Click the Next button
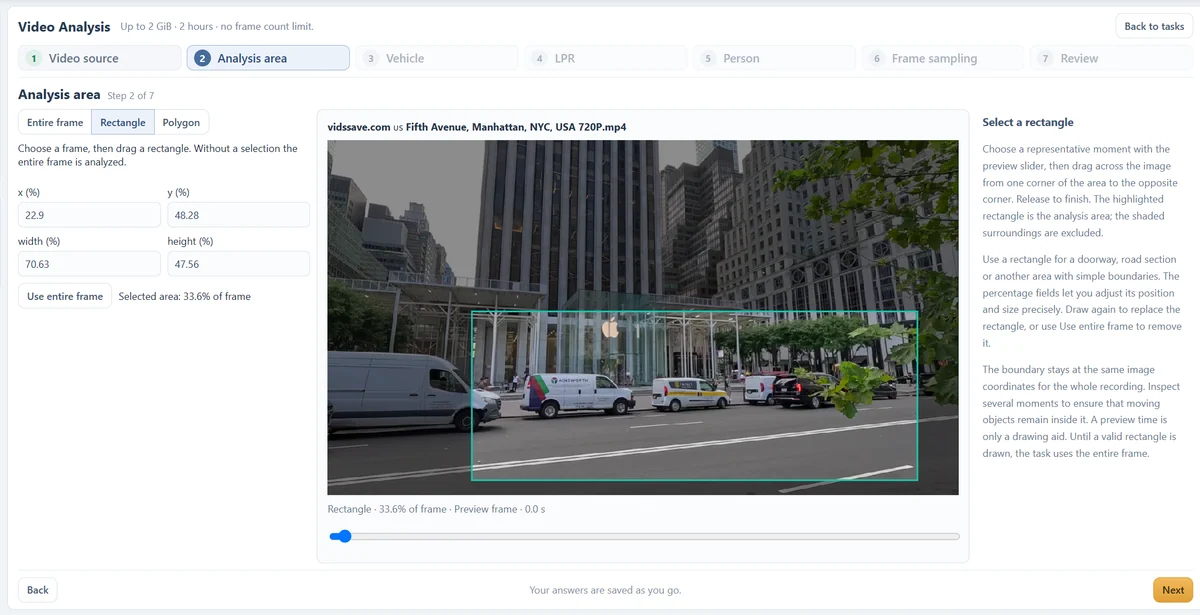1200x615 pixels. [x=1173, y=590]
